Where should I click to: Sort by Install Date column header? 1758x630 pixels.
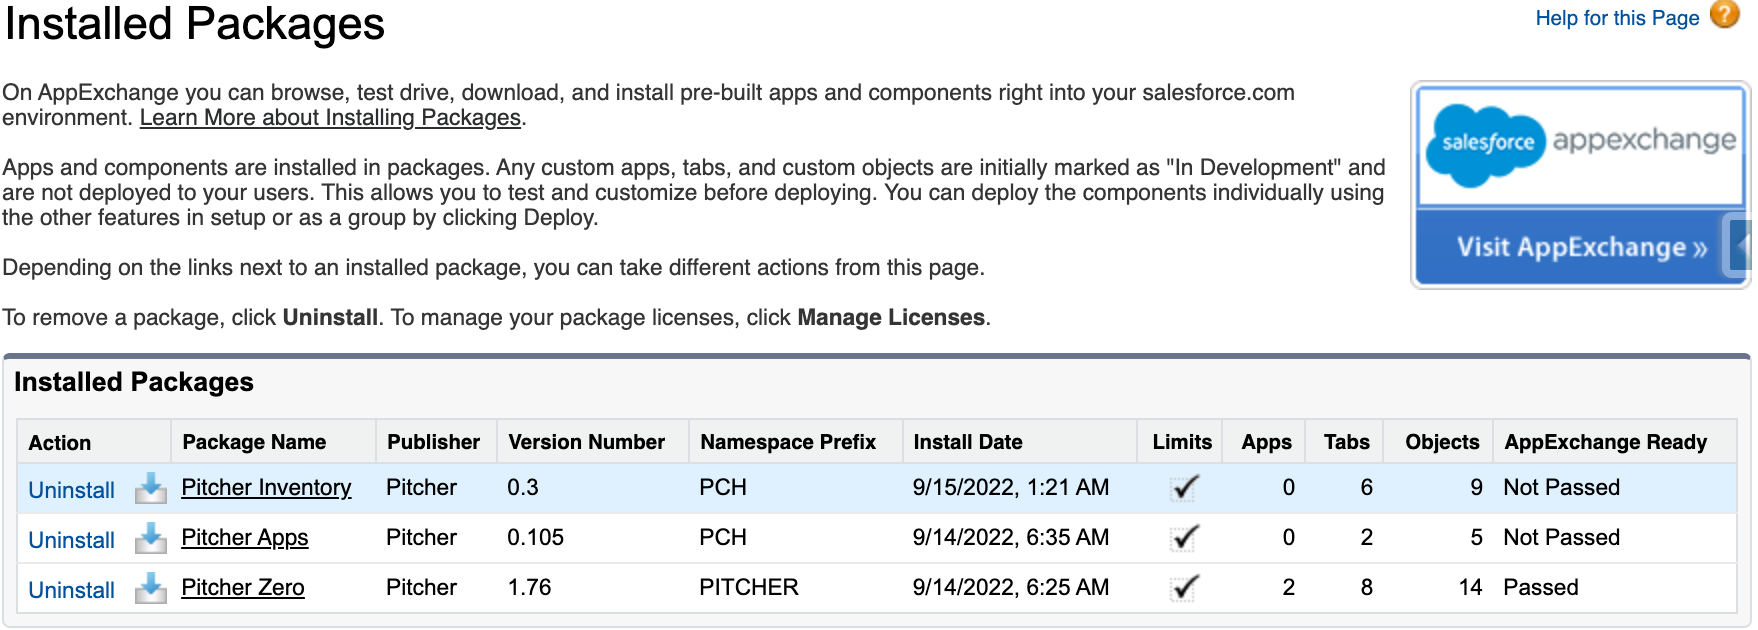(967, 442)
